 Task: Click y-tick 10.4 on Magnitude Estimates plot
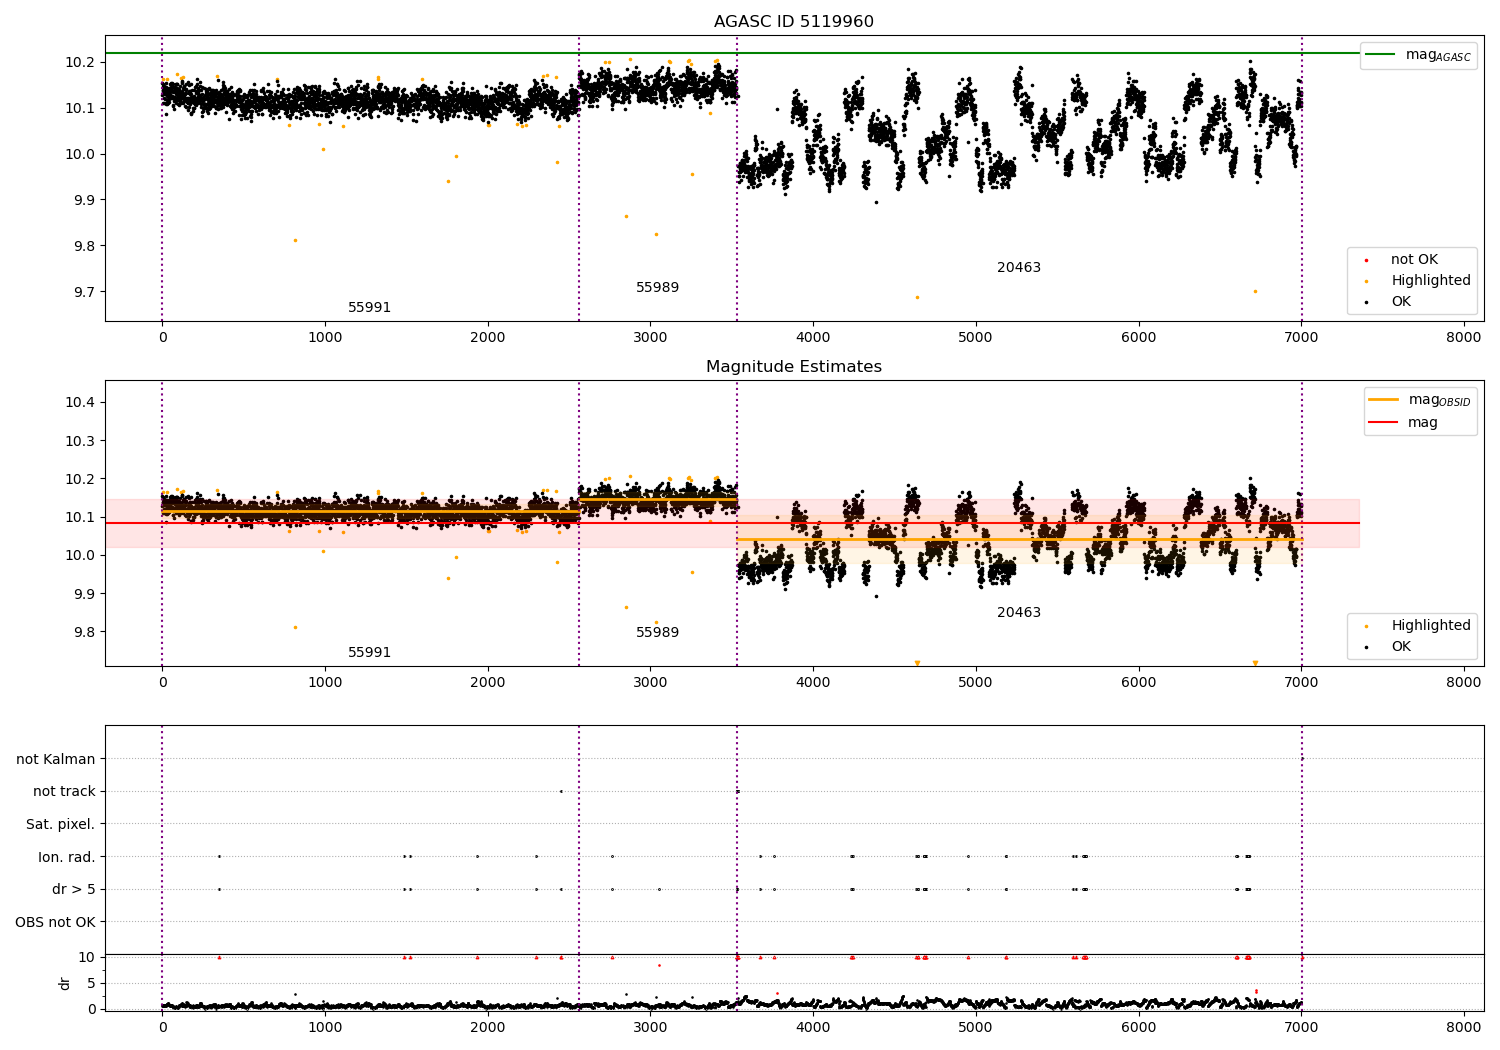point(79,403)
